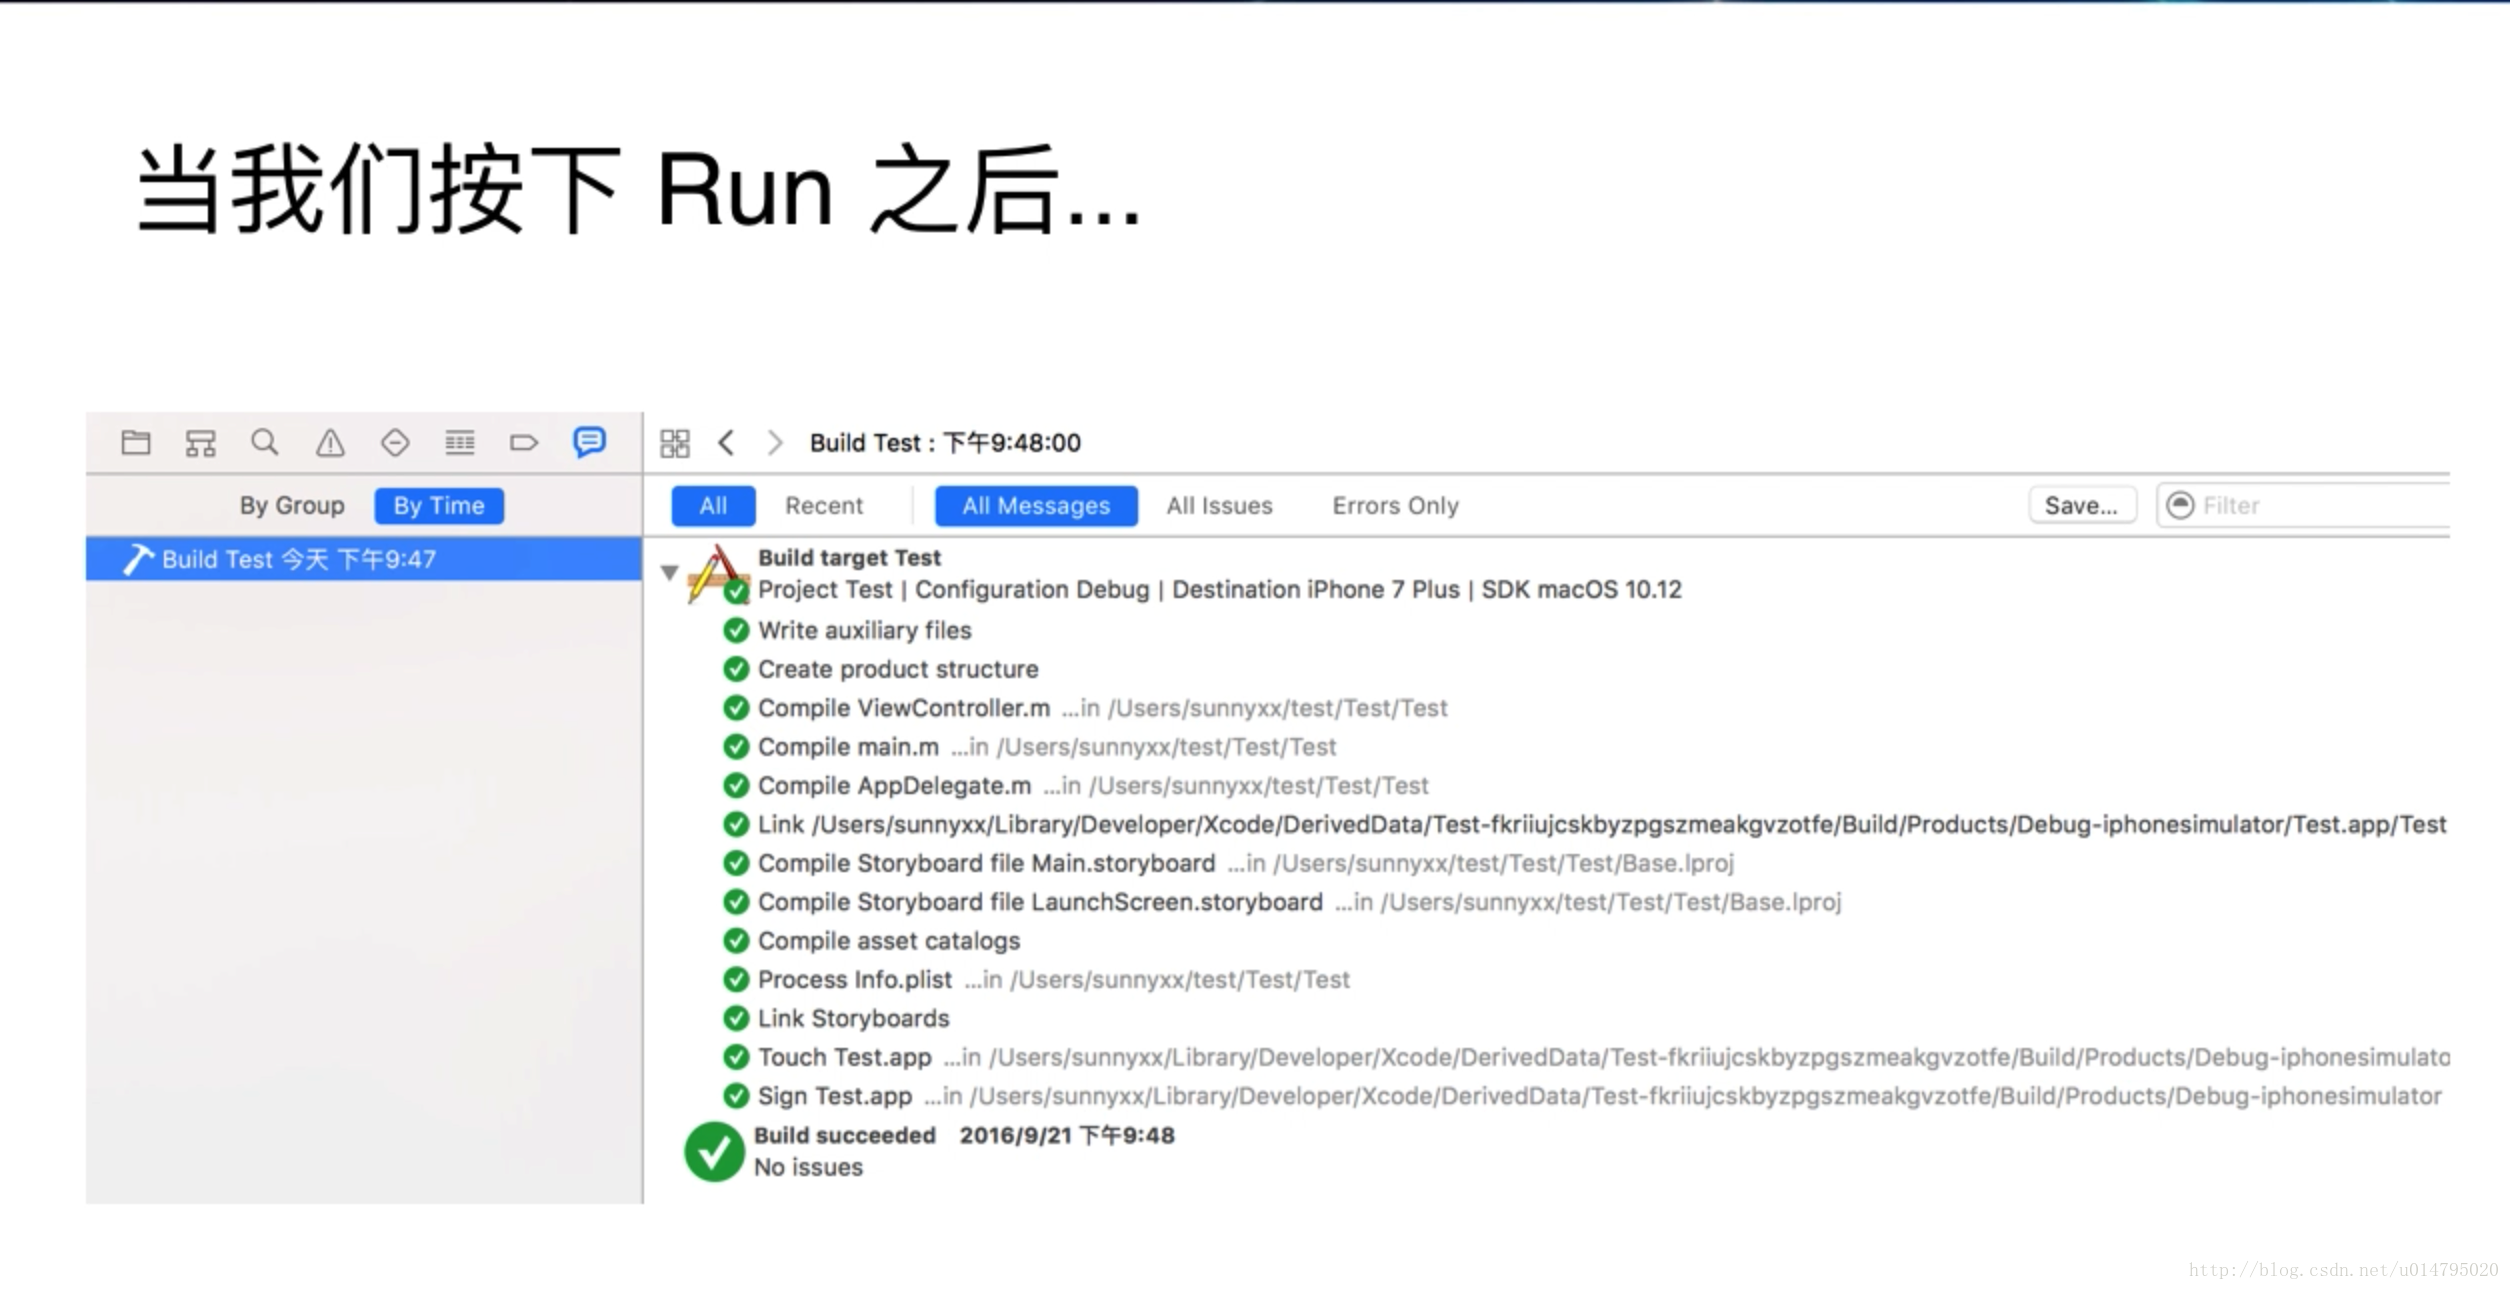2510x1290 pixels.
Task: Click the filter icon in the Filter field
Action: pos(2180,505)
